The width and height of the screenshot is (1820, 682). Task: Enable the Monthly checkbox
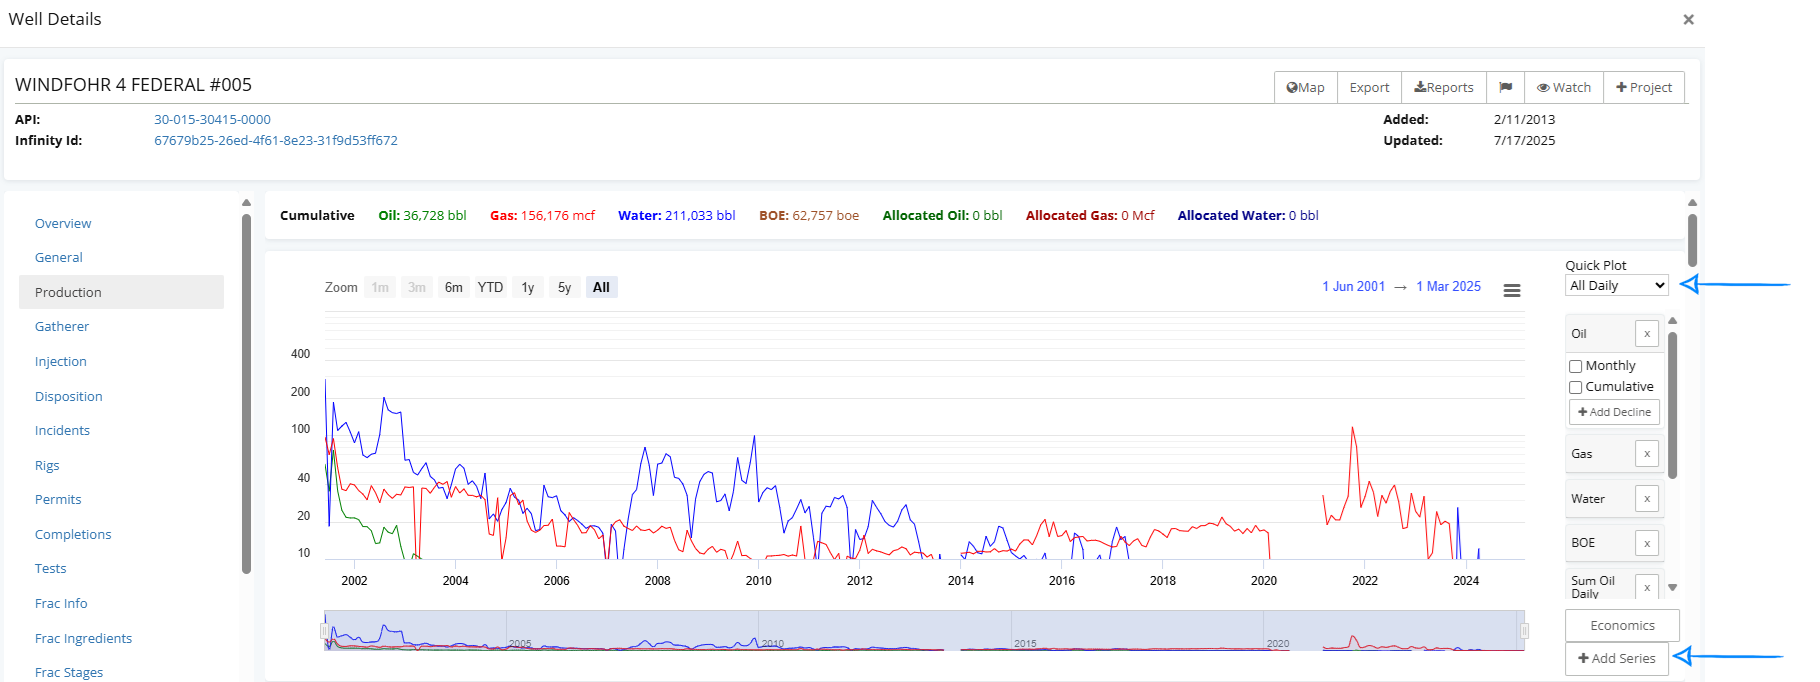(x=1576, y=366)
